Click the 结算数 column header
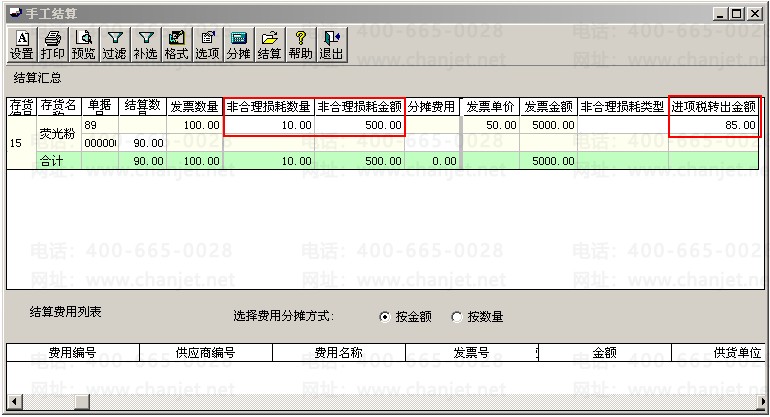Screen dimensions: 770x417 tap(142, 107)
